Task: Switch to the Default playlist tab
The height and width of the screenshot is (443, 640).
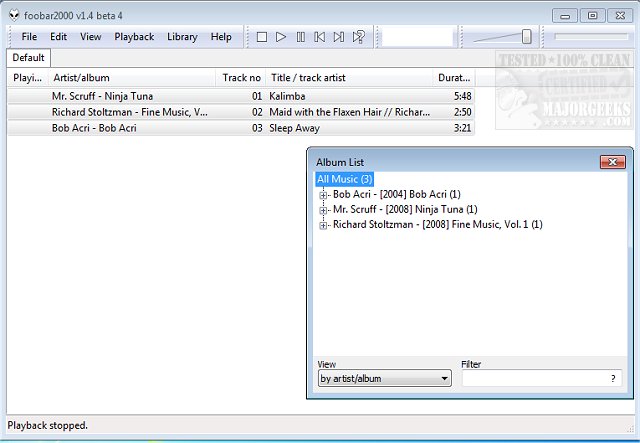Action: tap(28, 58)
